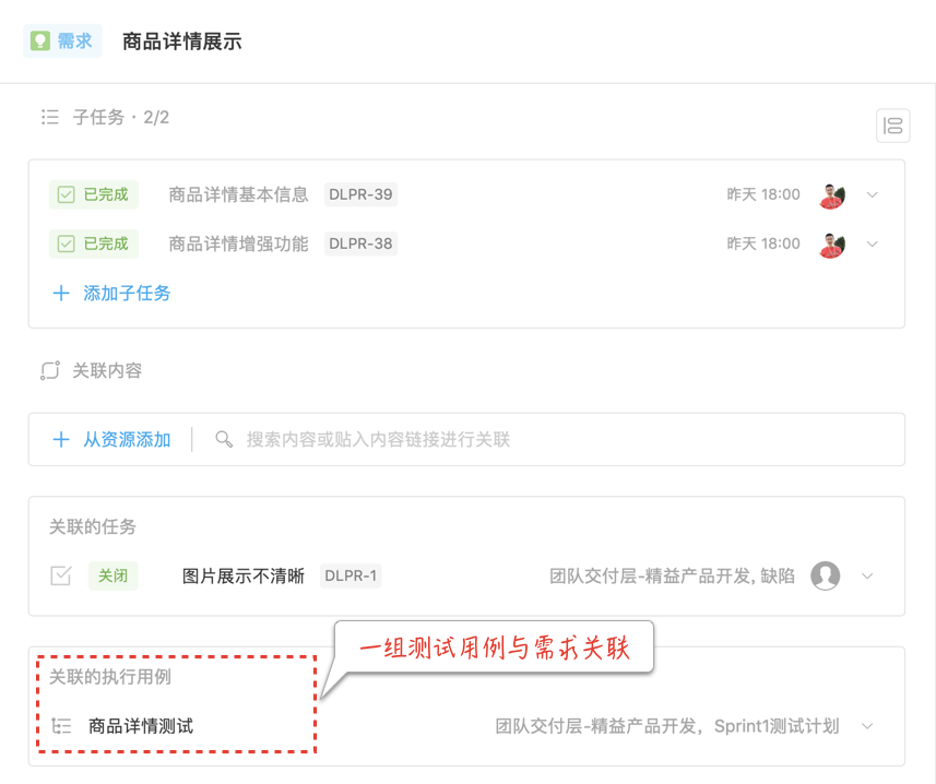
Task: Open test case 商品详情测试
Action: click(141, 726)
